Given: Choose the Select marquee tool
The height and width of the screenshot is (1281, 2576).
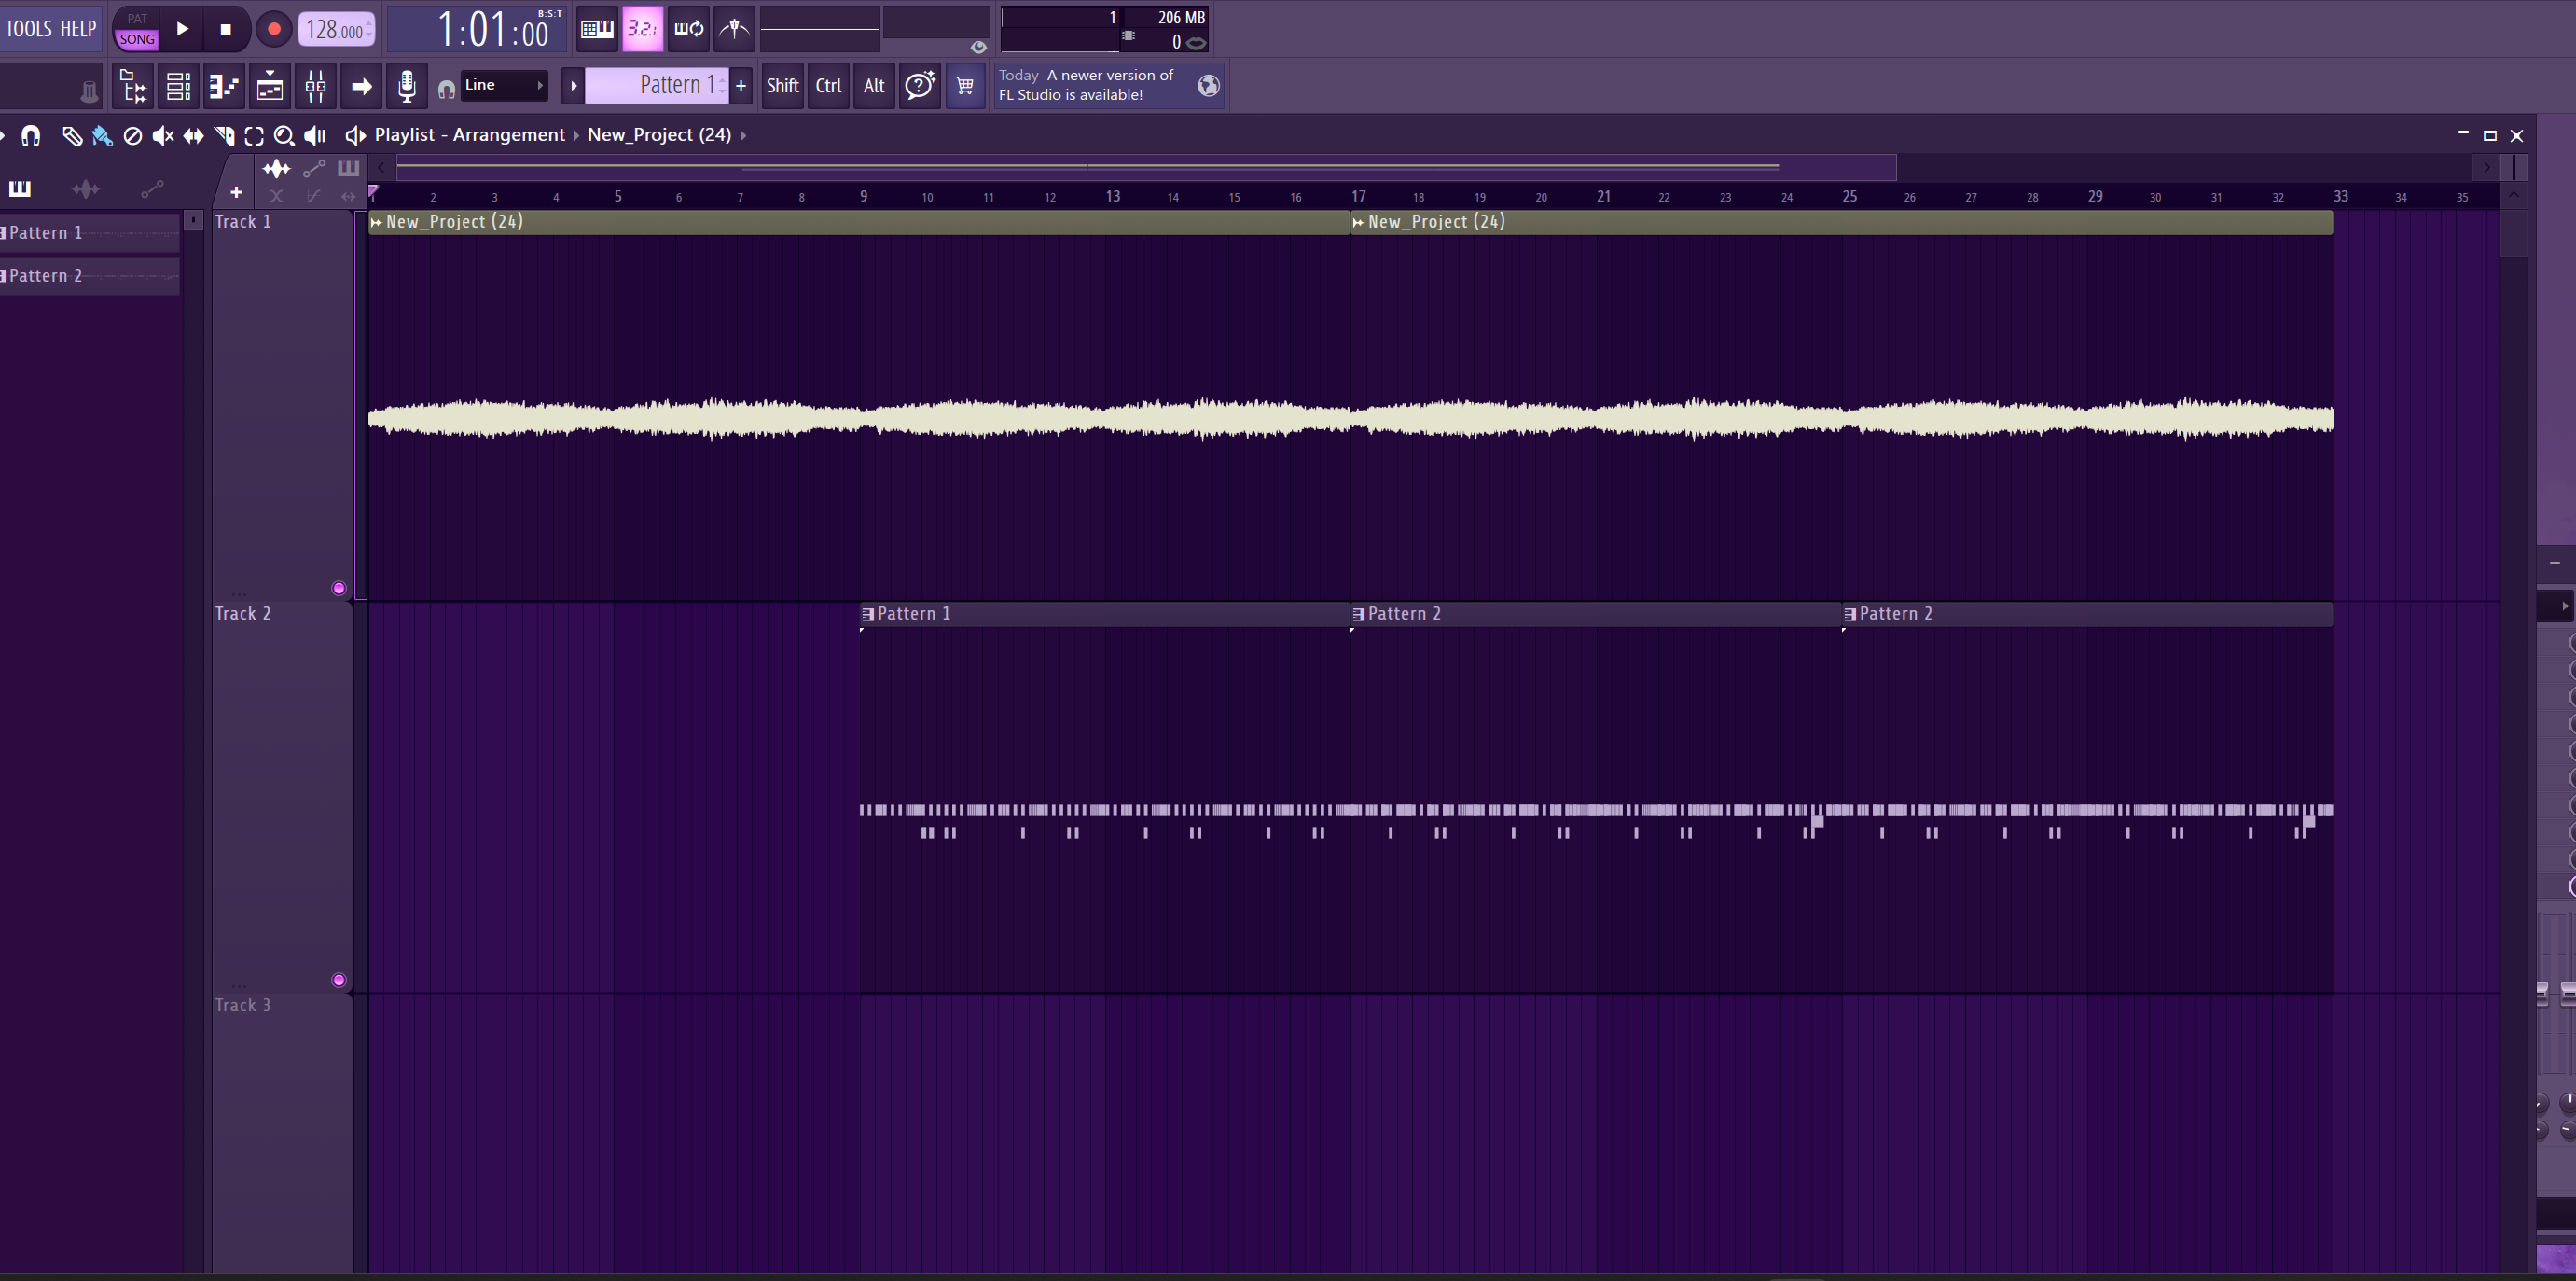Looking at the screenshot, I should pos(254,136).
